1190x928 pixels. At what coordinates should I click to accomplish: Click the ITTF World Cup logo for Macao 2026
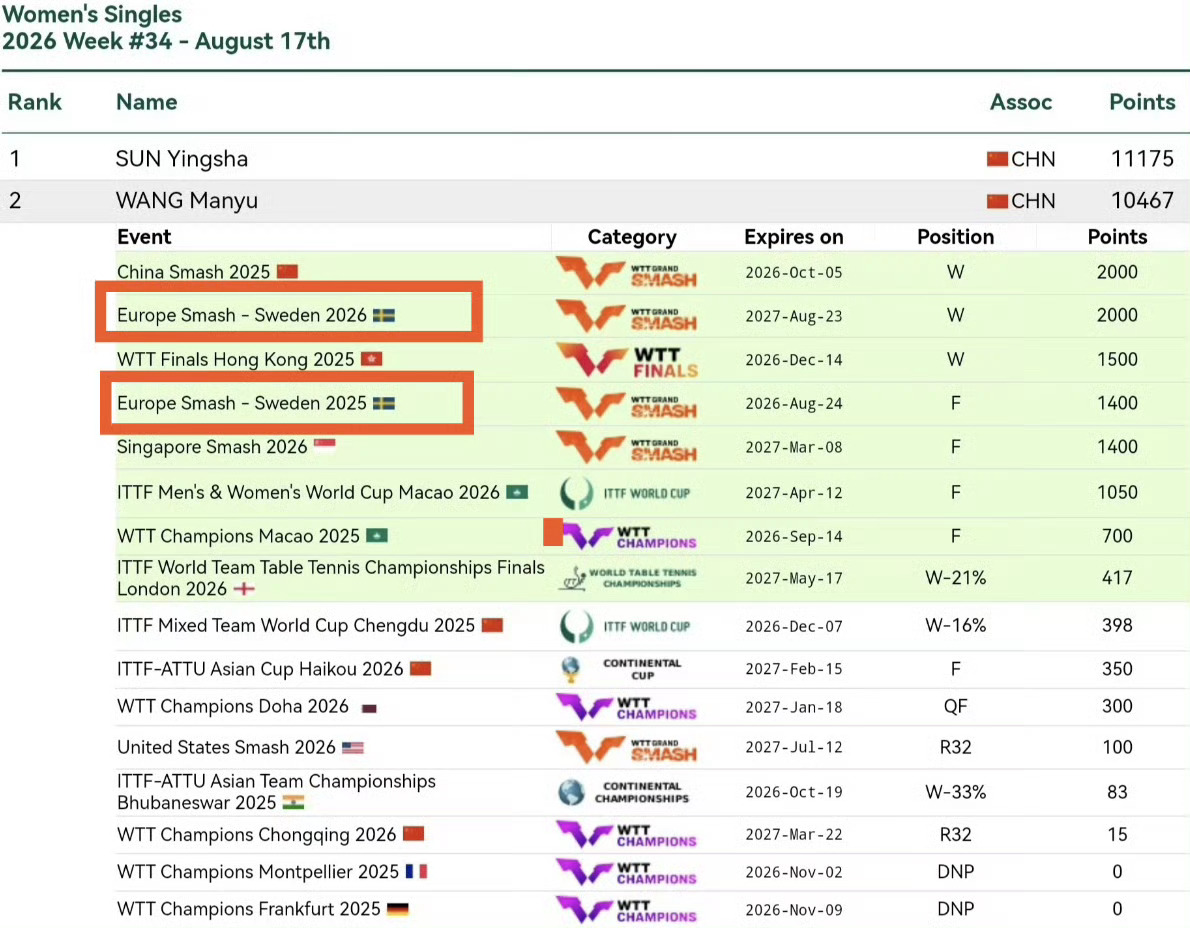pyautogui.click(x=625, y=493)
